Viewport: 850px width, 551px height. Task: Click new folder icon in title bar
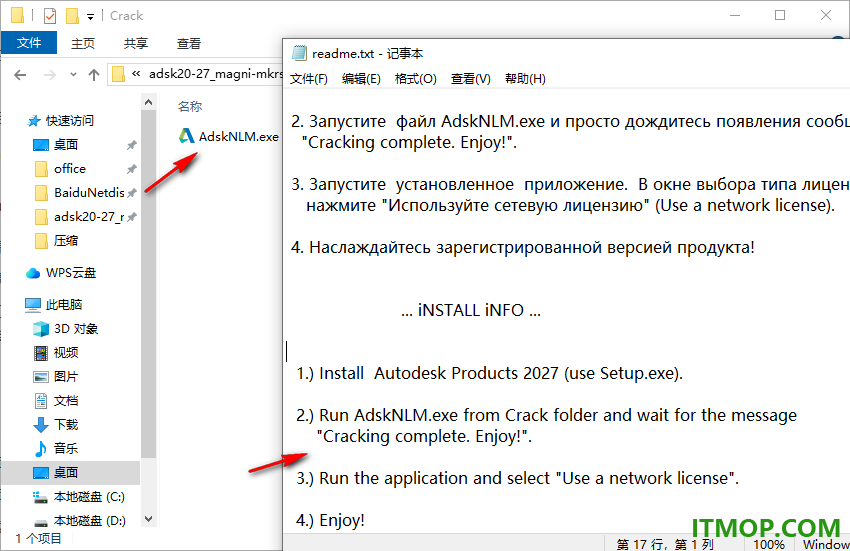73,16
